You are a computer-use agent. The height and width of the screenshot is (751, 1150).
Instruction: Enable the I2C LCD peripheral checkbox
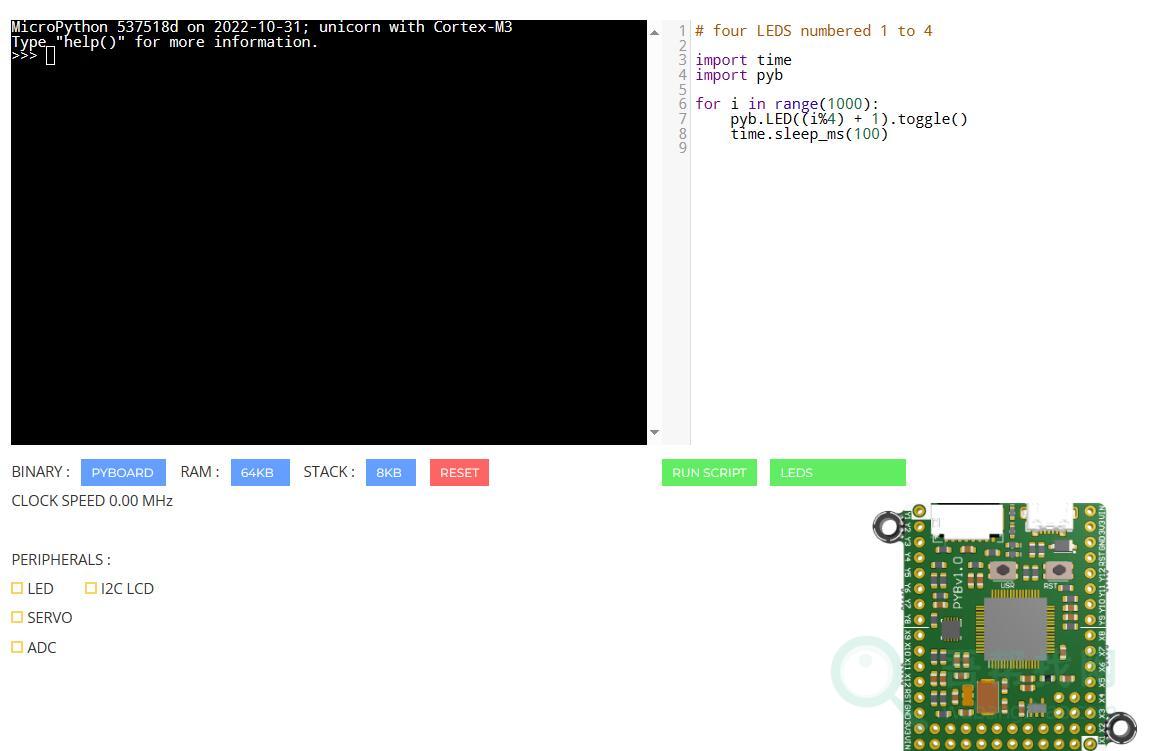(x=91, y=588)
